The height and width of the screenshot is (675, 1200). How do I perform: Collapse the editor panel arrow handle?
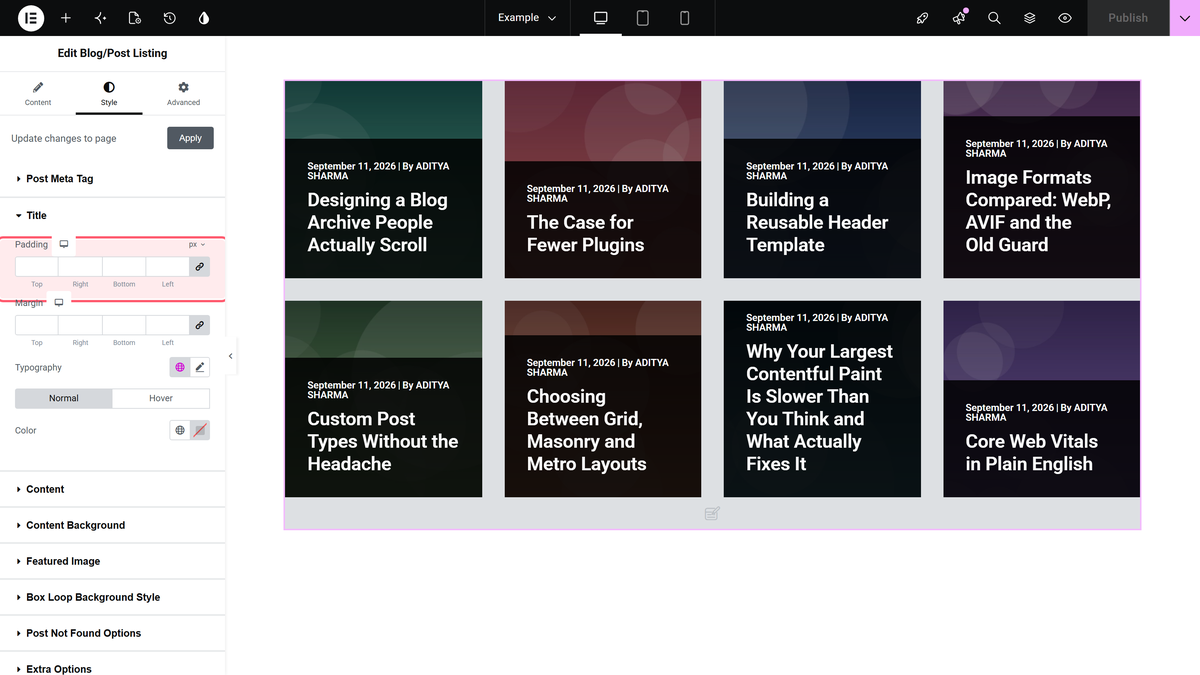click(x=231, y=356)
